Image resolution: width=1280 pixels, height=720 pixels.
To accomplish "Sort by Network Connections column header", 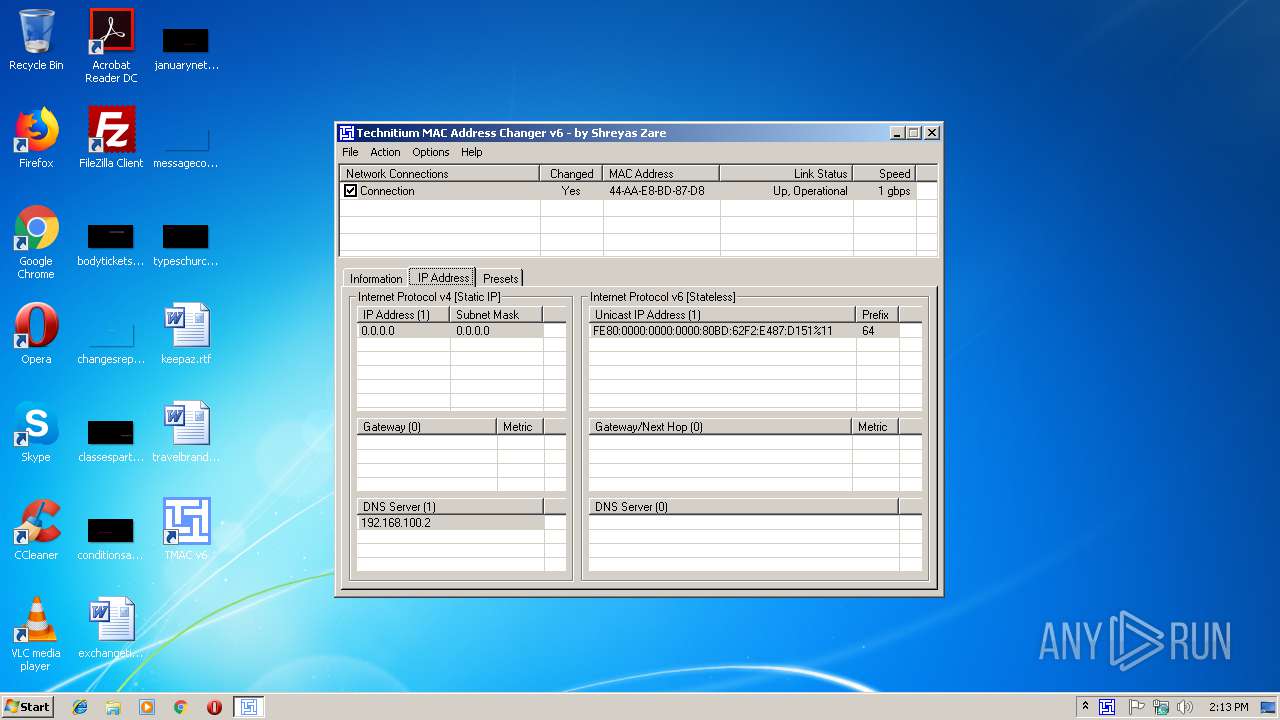I will tap(440, 174).
